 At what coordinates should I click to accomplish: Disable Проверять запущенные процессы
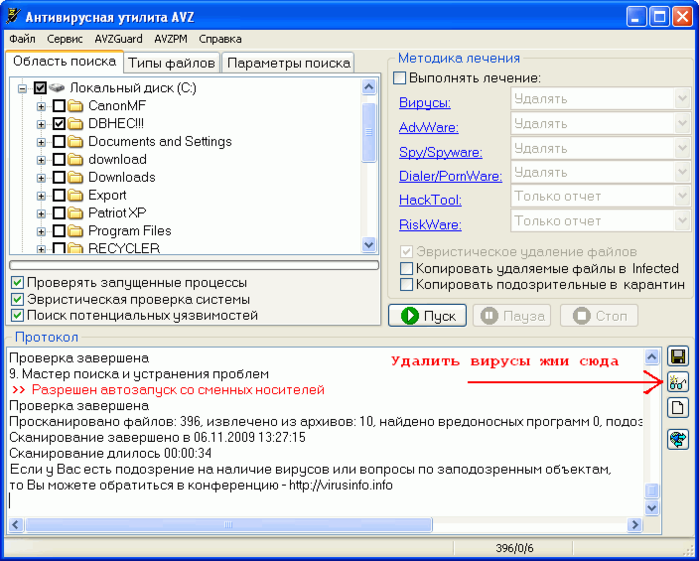pyautogui.click(x=17, y=283)
